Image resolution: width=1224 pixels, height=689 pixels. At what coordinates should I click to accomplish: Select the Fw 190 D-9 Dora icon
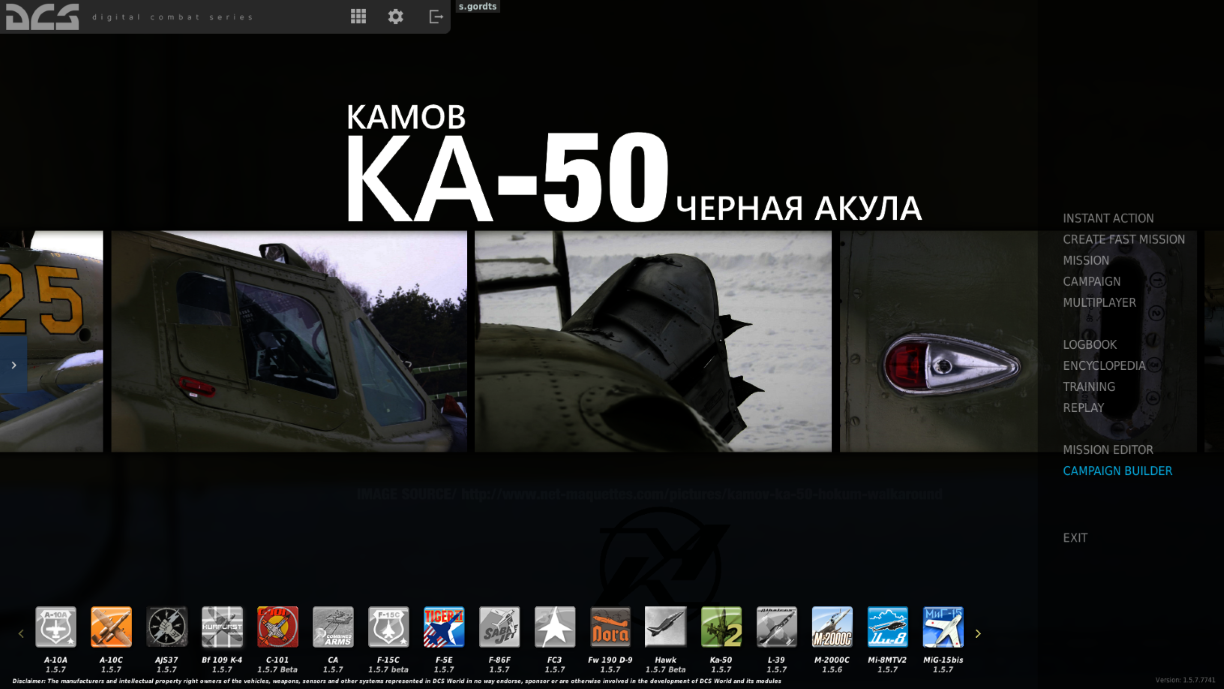coord(610,627)
